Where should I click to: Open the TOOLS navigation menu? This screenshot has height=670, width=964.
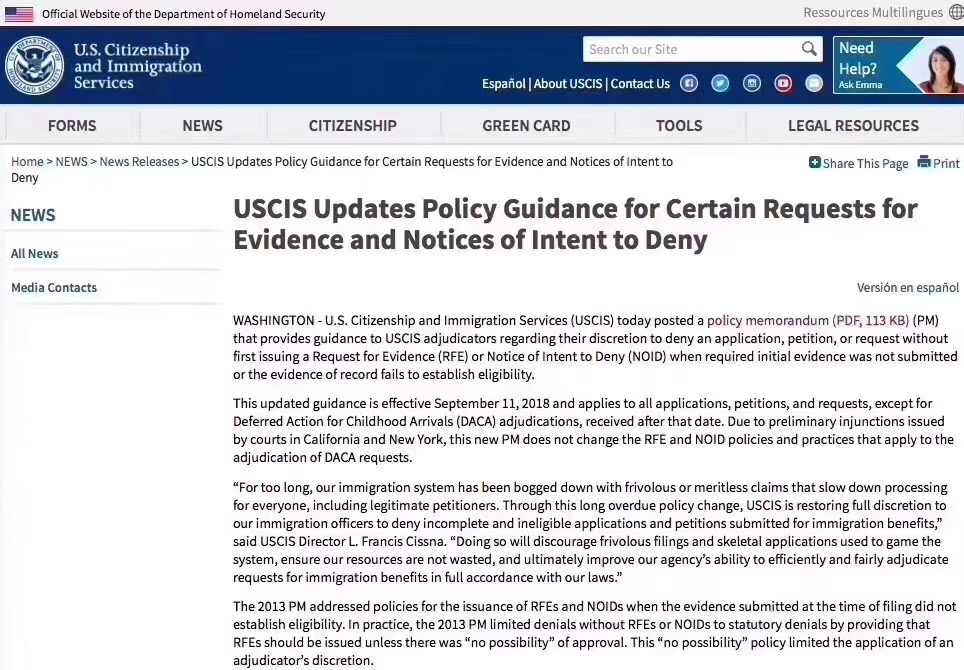pos(679,125)
